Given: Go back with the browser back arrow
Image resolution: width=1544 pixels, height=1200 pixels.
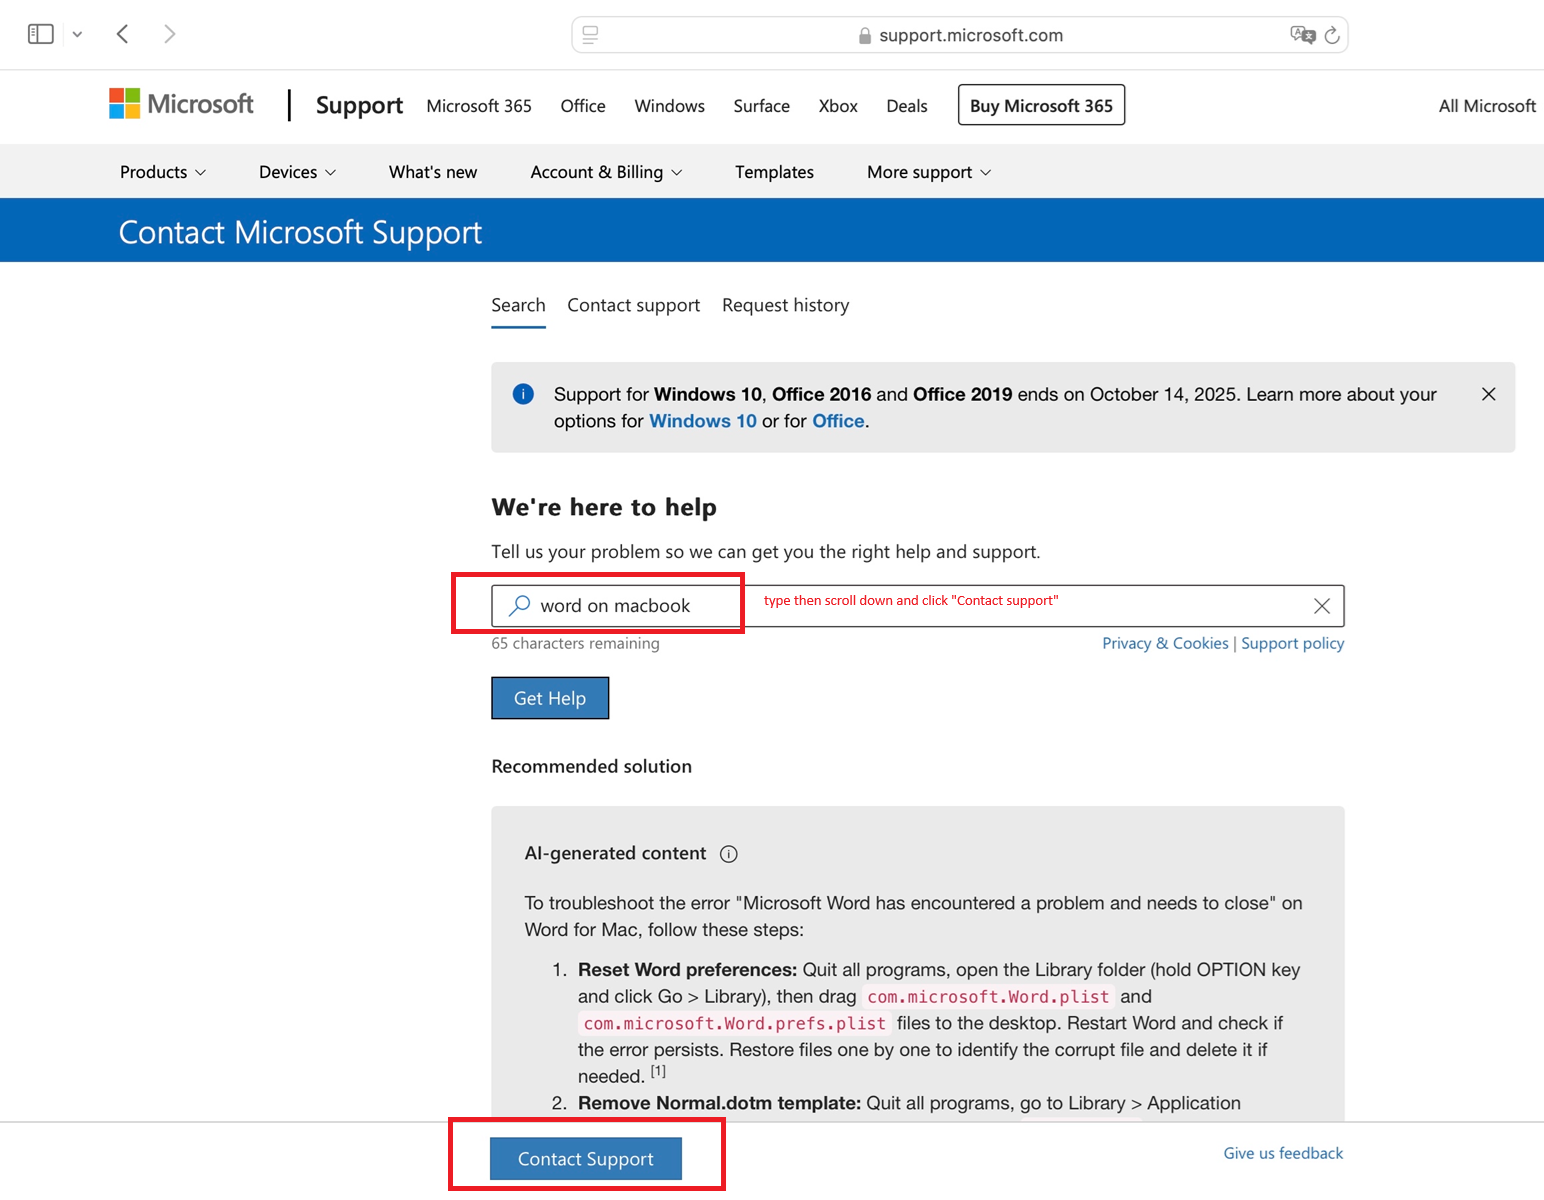Looking at the screenshot, I should [x=123, y=34].
